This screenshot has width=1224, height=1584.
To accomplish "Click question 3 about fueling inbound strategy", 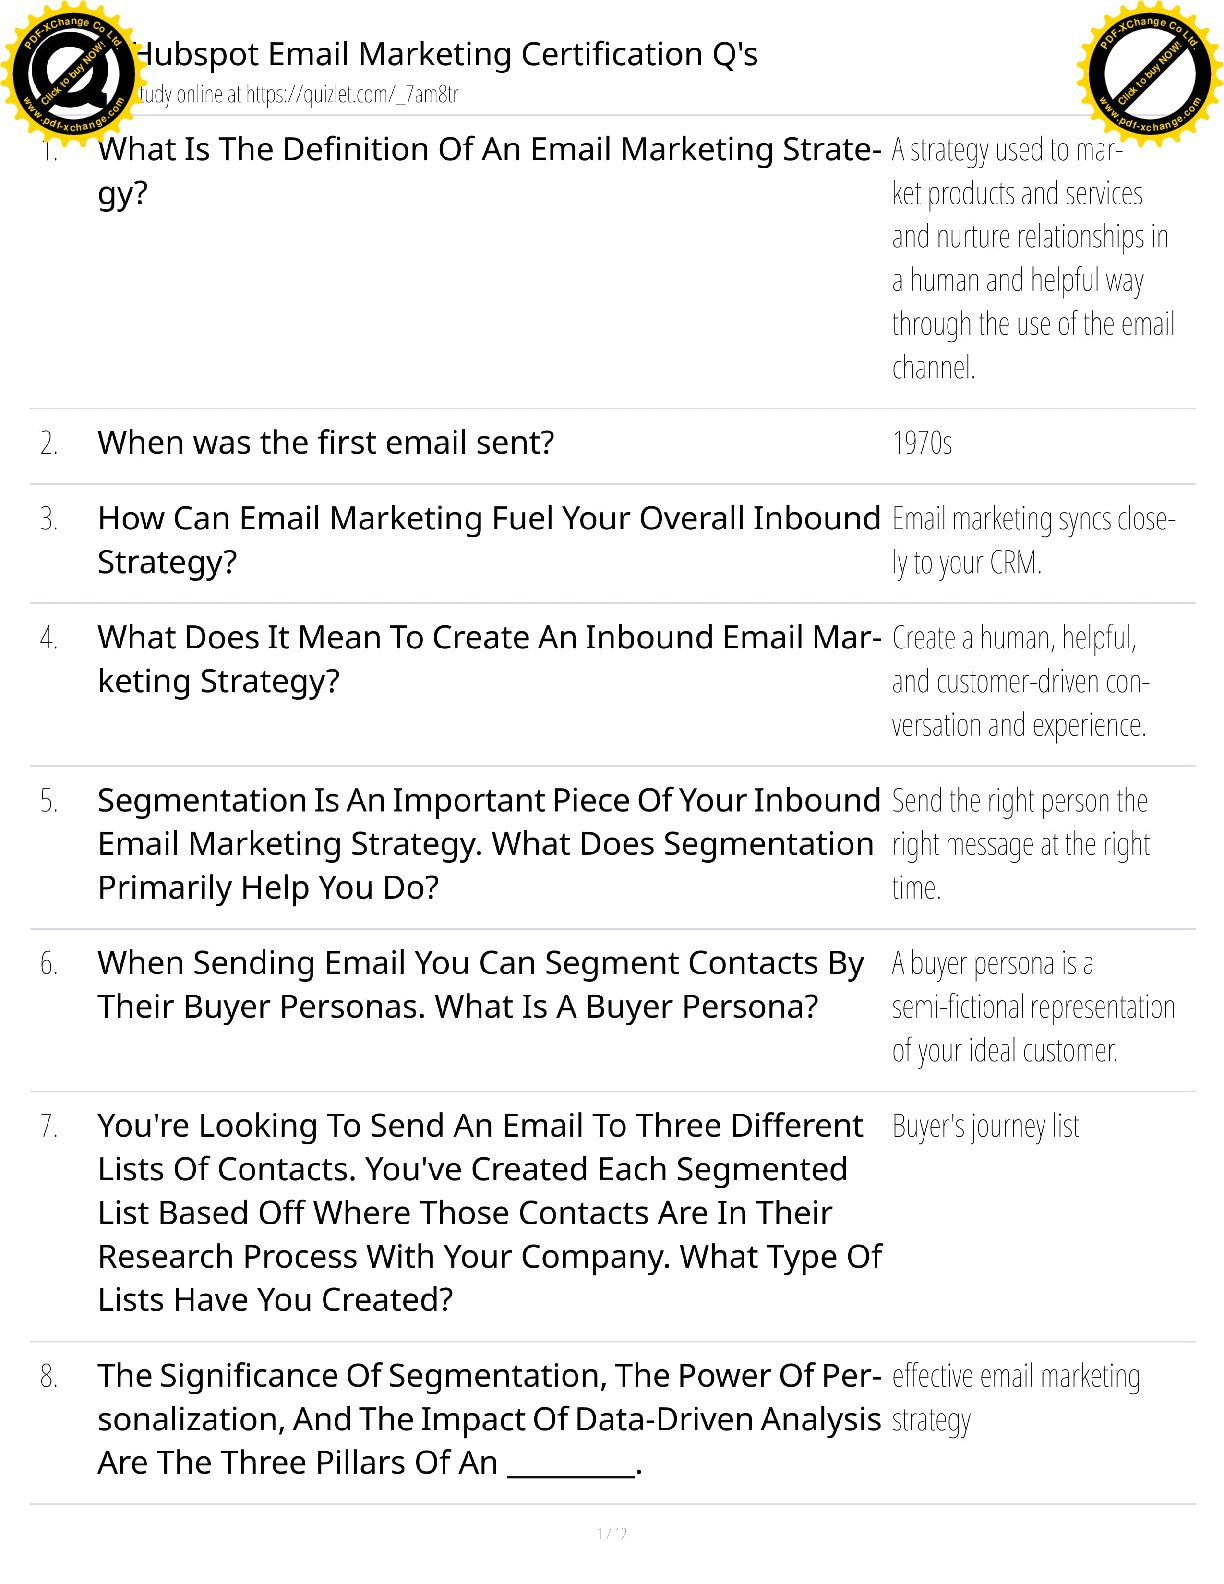I will coord(488,540).
